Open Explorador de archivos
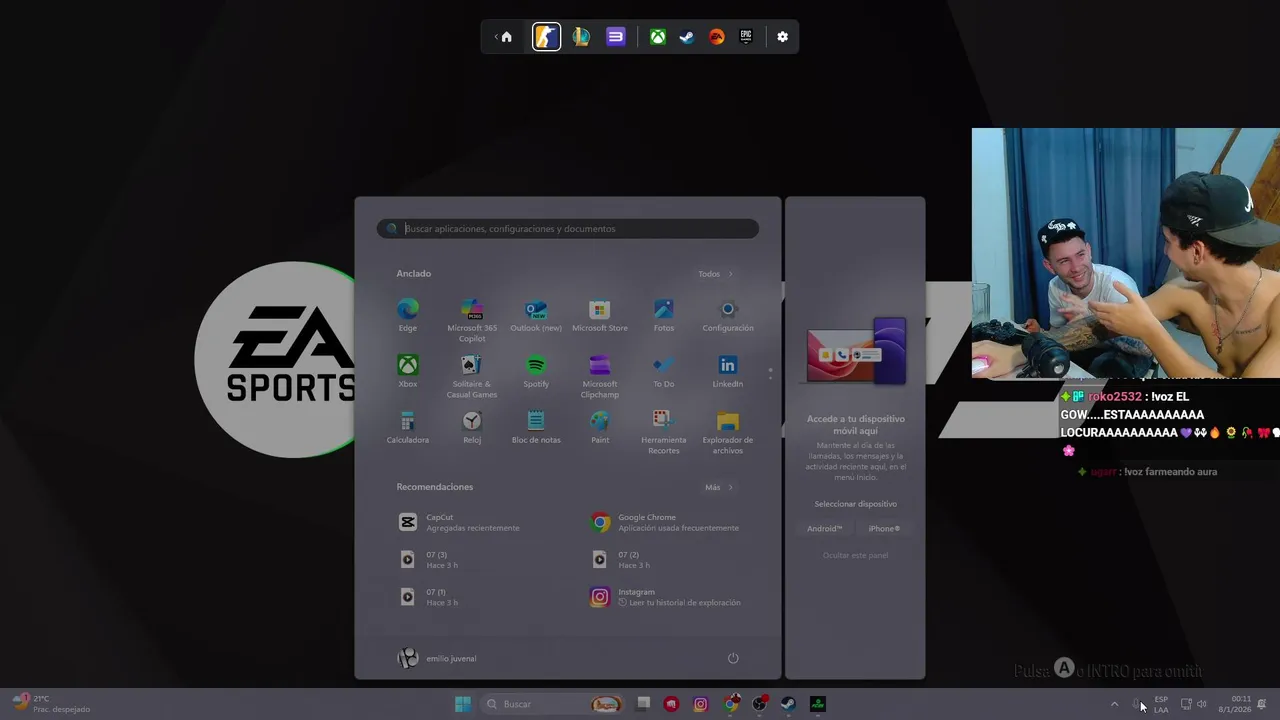 coord(728,432)
